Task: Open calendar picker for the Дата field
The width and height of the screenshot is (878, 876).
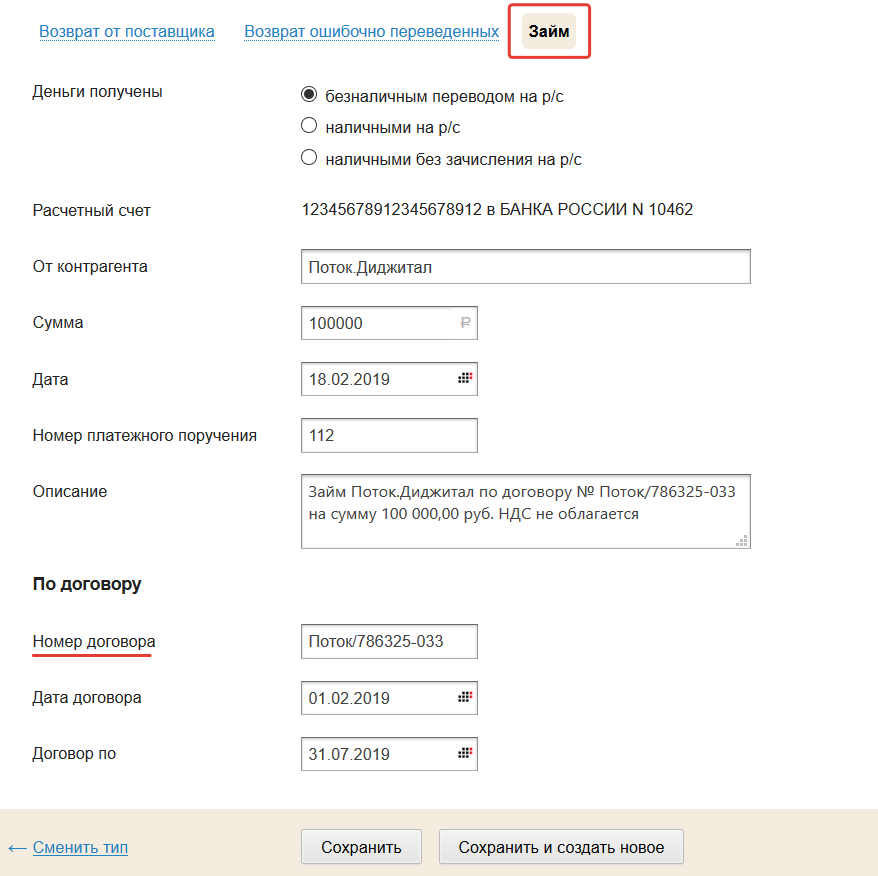Action: 465,379
